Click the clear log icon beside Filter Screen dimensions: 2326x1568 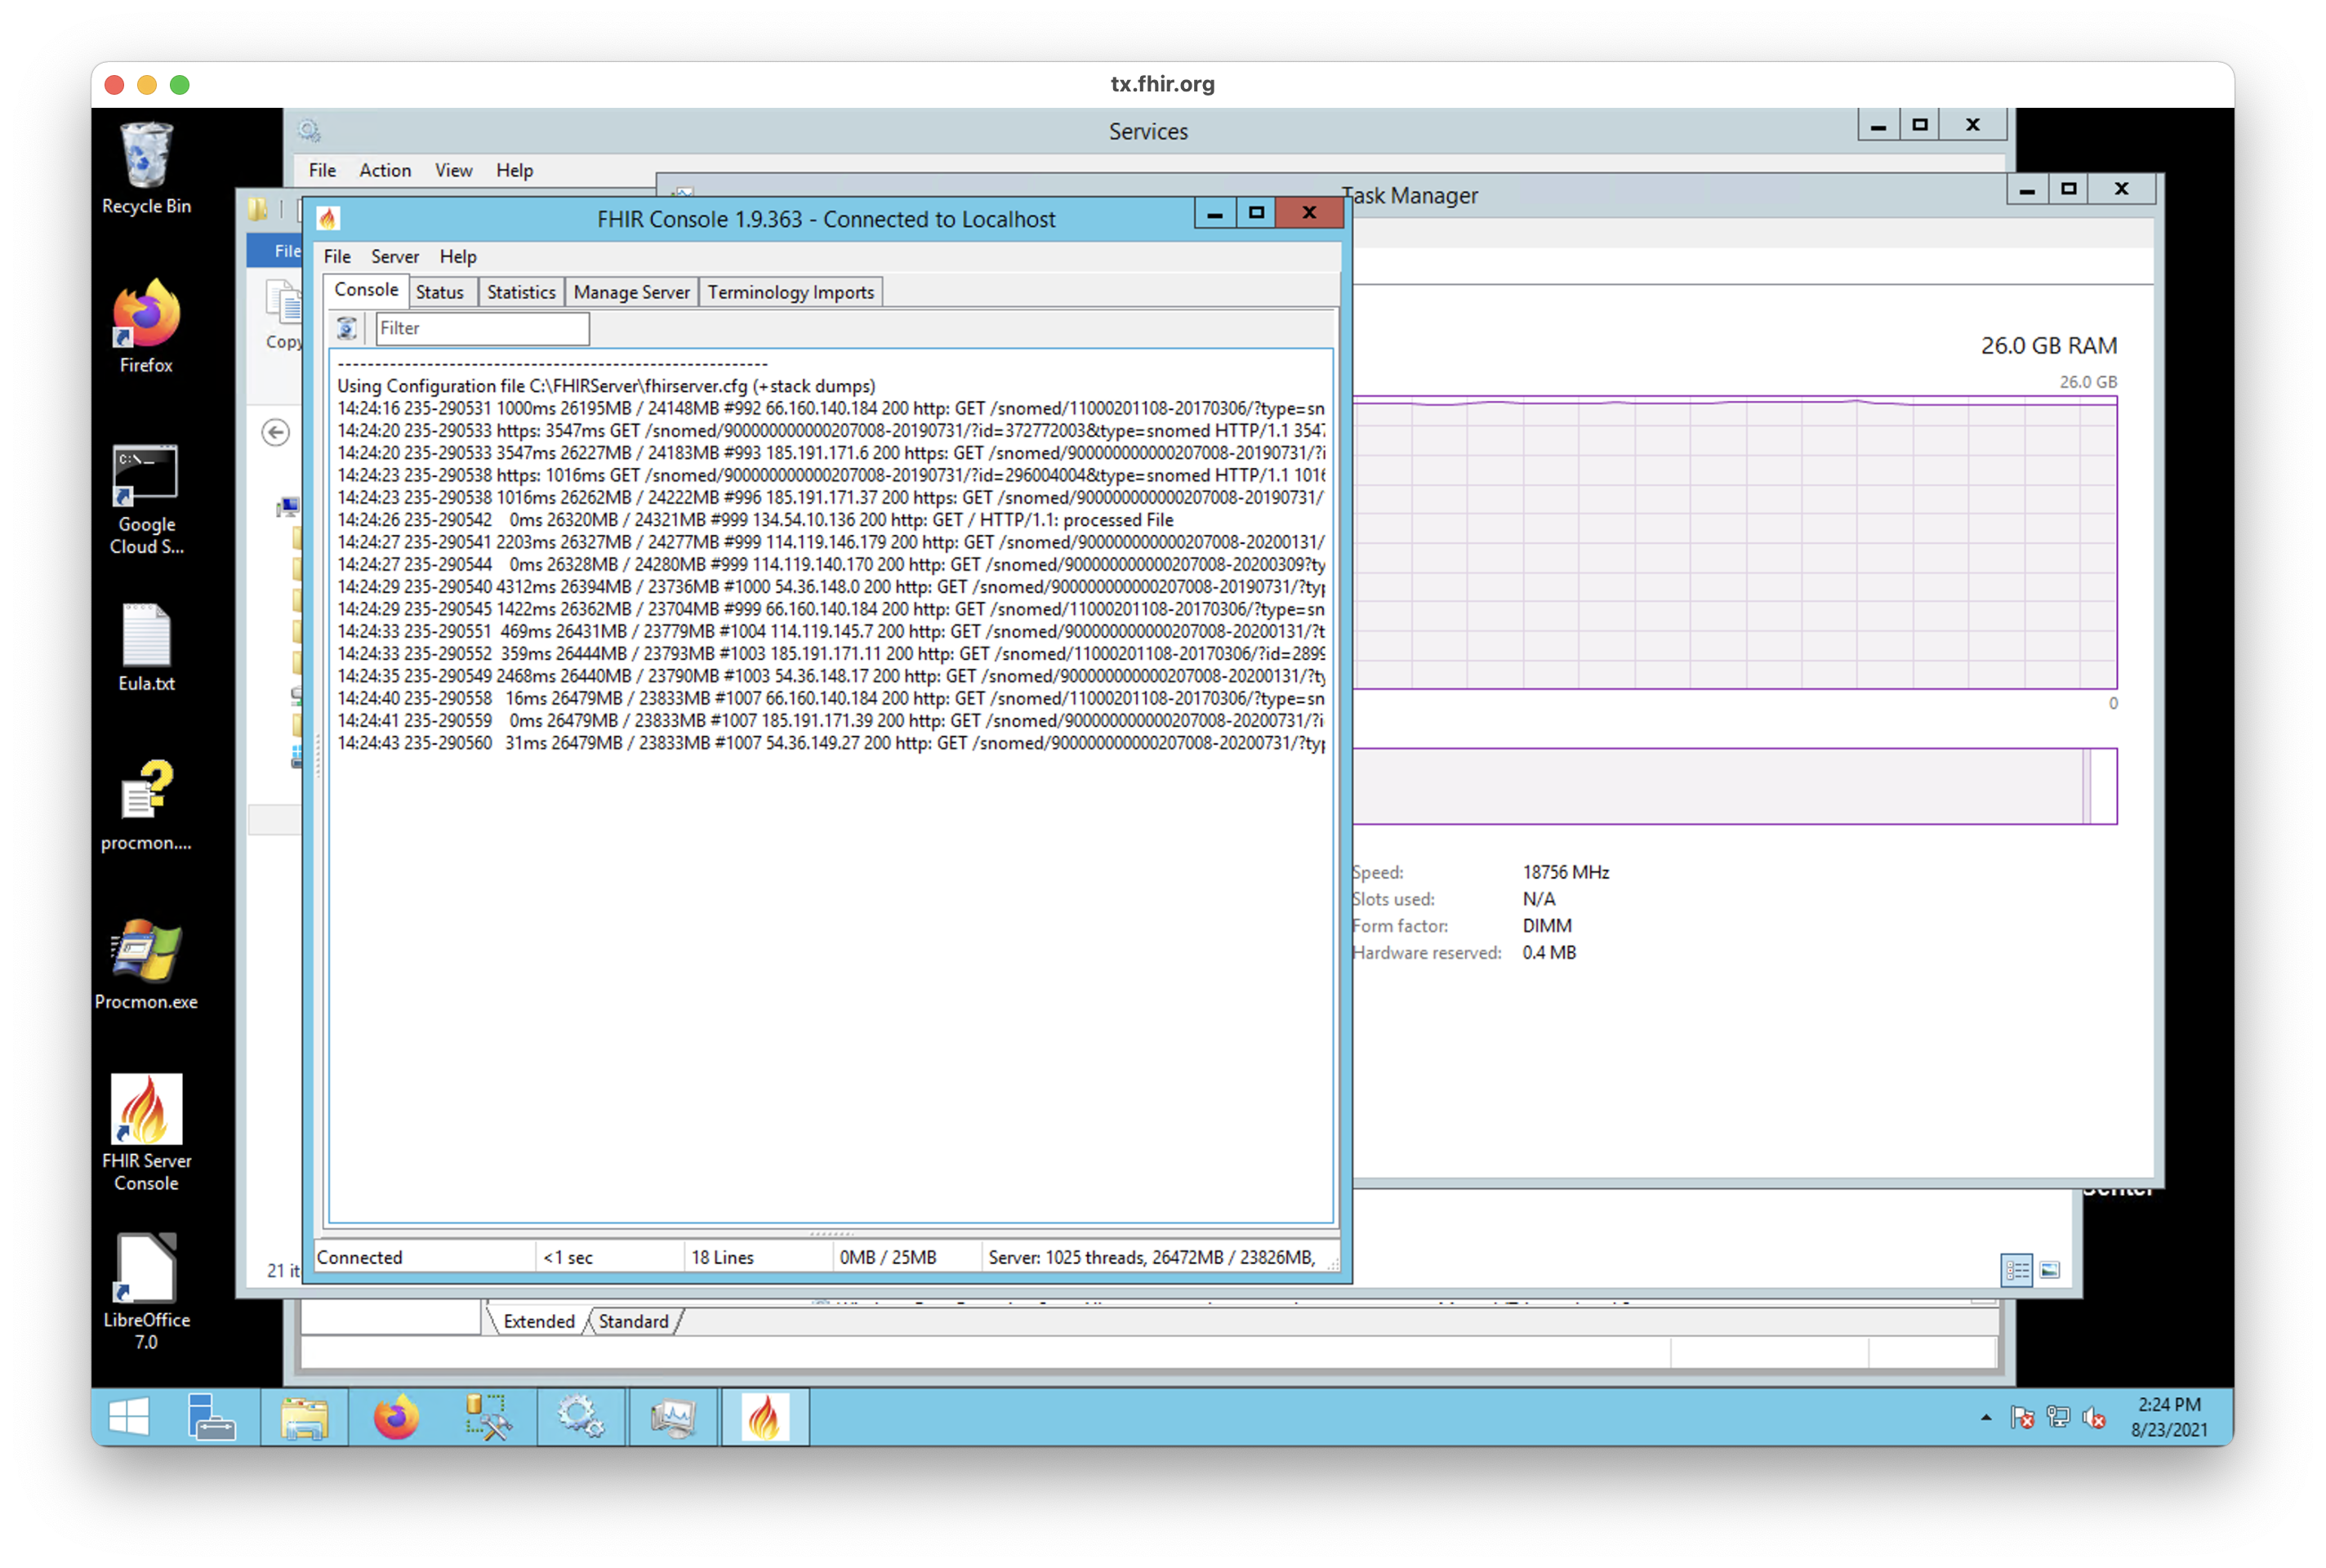[346, 328]
